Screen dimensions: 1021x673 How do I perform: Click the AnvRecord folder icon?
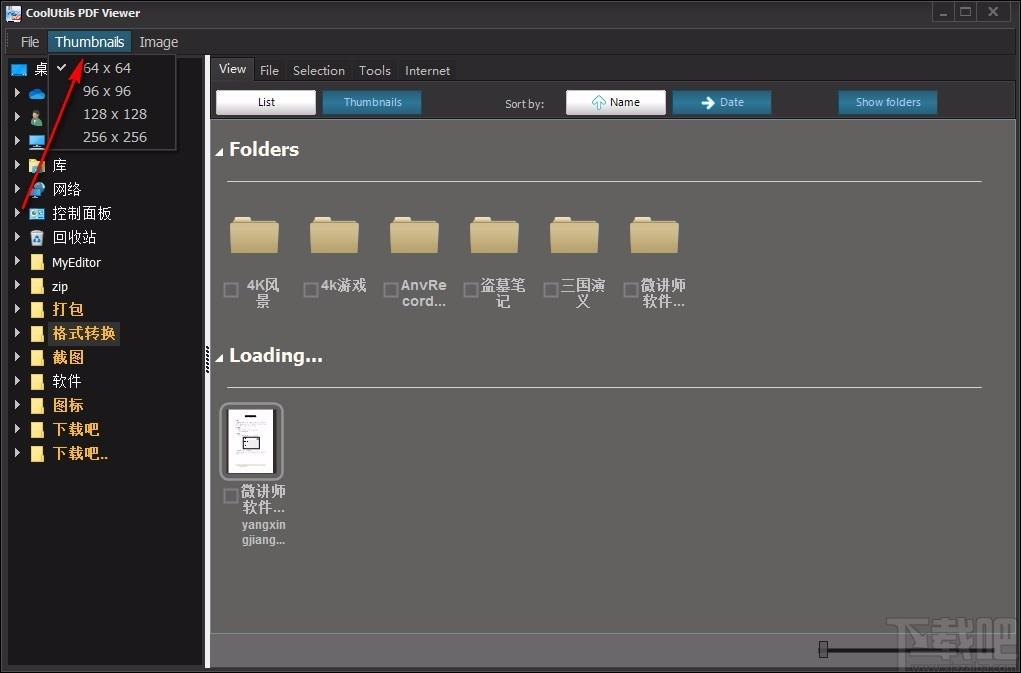[x=414, y=235]
